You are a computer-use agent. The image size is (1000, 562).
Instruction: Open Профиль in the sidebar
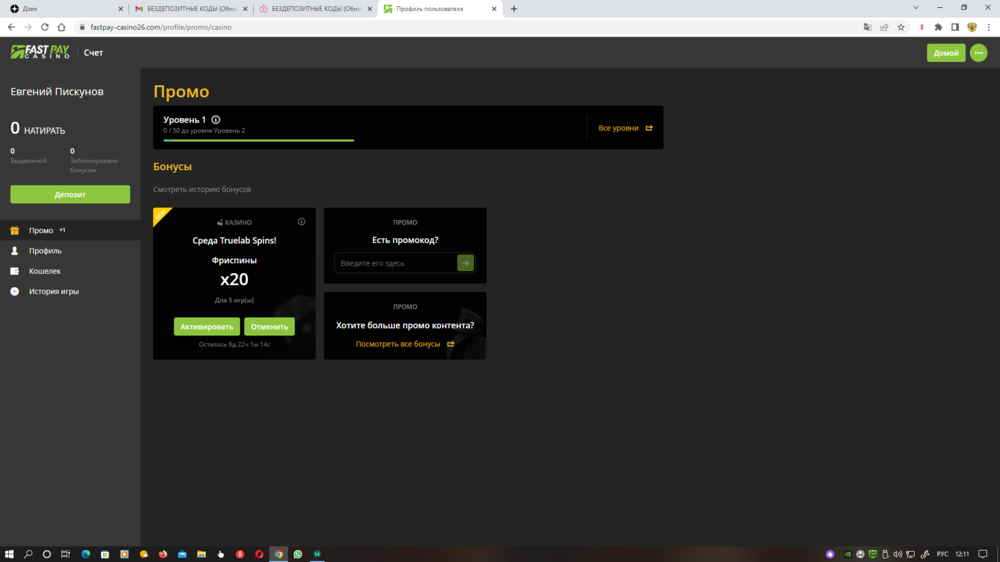45,251
